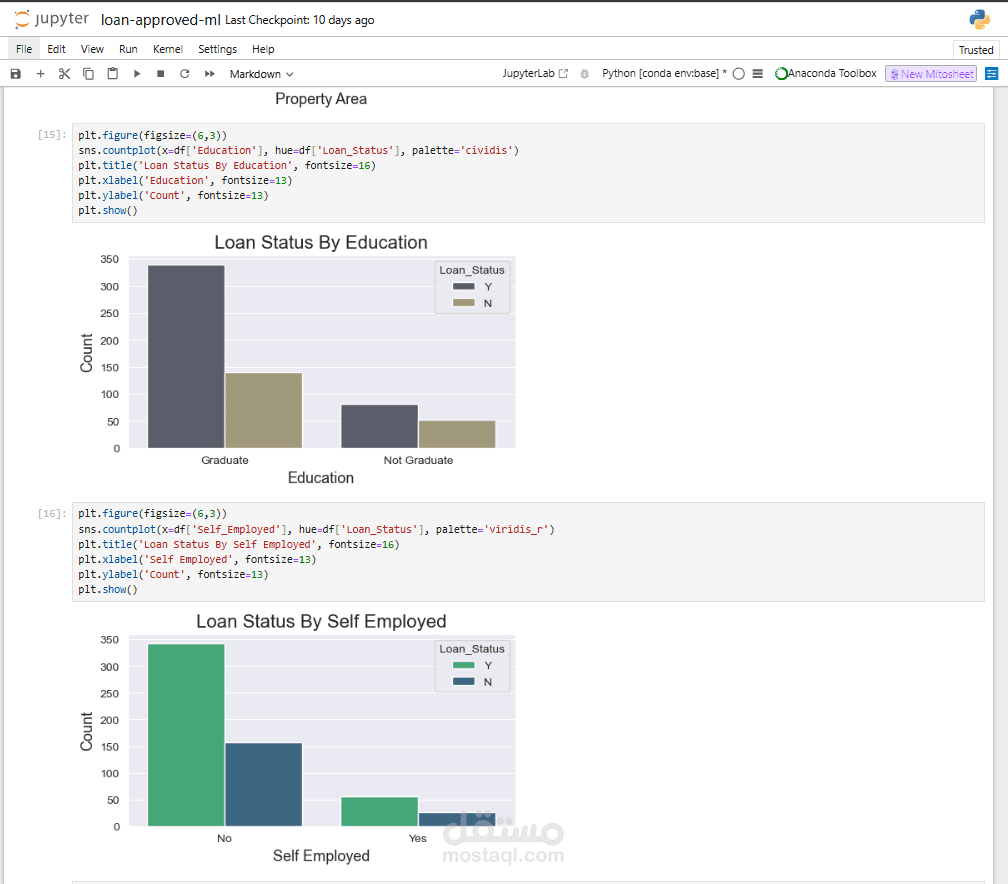Viewport: 1008px width, 884px height.
Task: Click the save notebook icon
Action: [15, 74]
